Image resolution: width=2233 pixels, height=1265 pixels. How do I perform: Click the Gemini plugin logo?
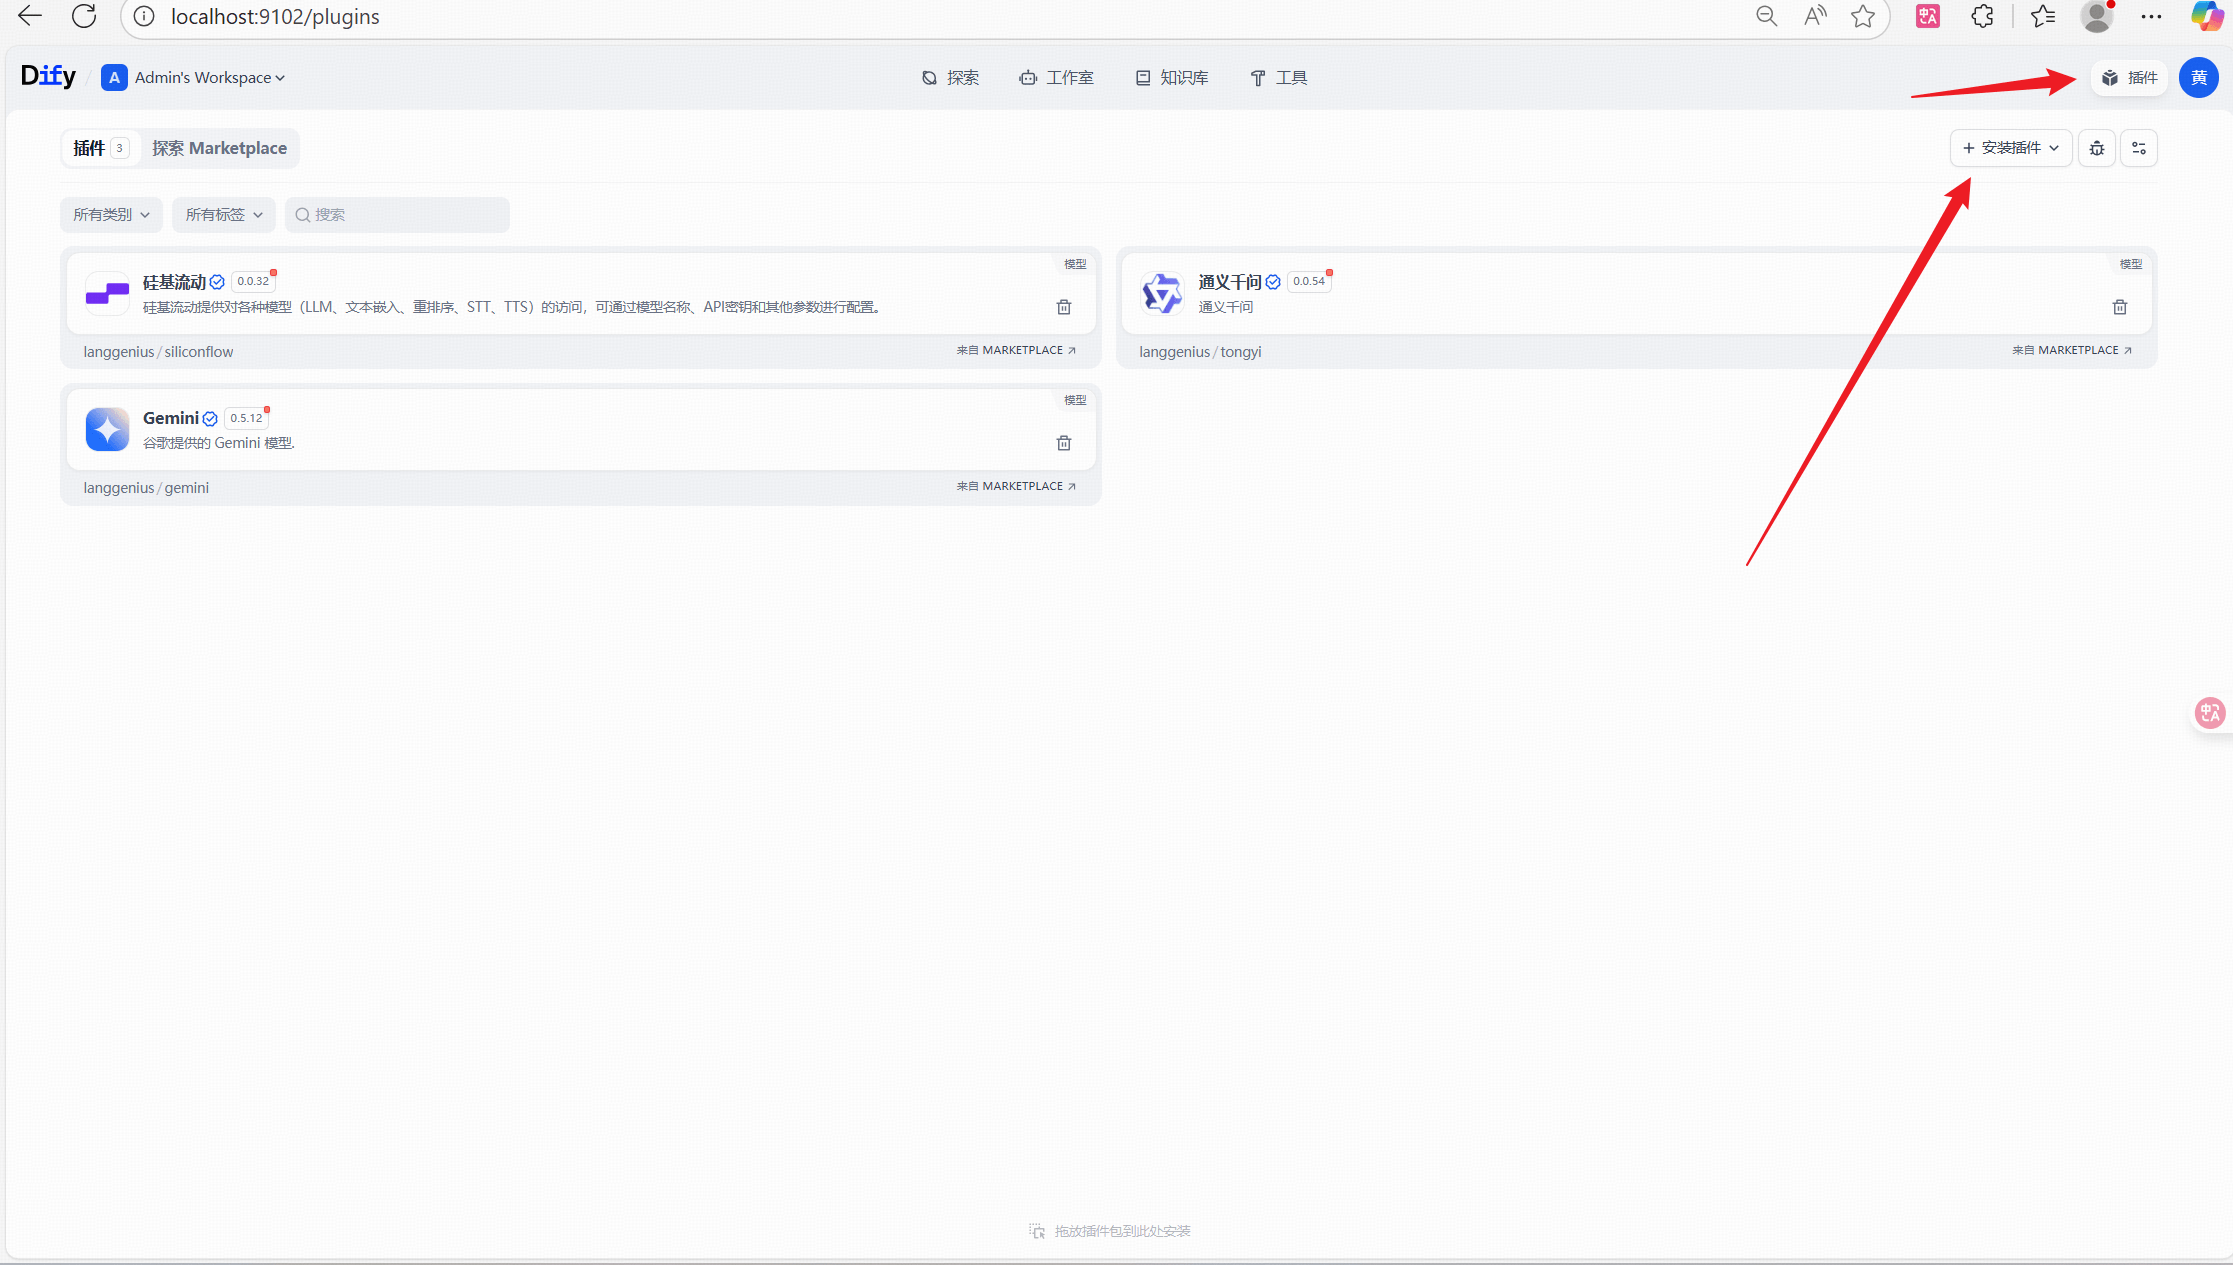tap(107, 430)
